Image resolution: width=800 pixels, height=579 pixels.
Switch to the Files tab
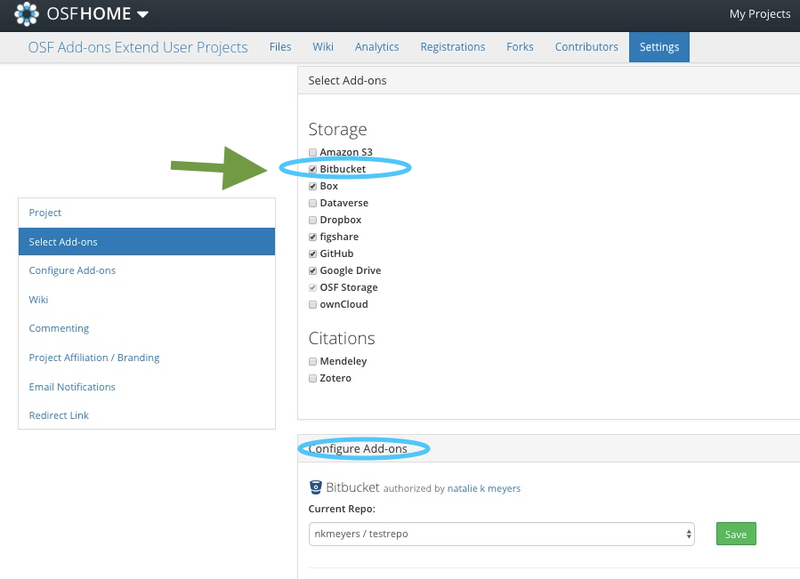[280, 47]
